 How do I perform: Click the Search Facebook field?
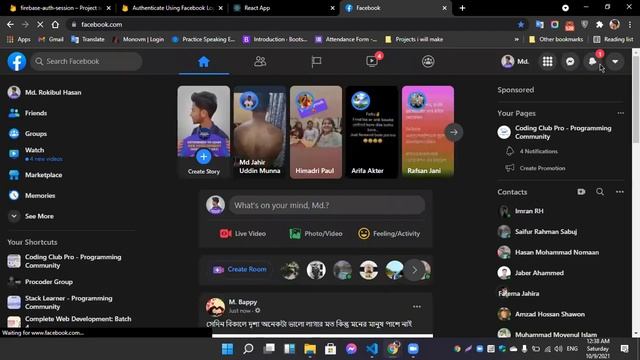87,61
